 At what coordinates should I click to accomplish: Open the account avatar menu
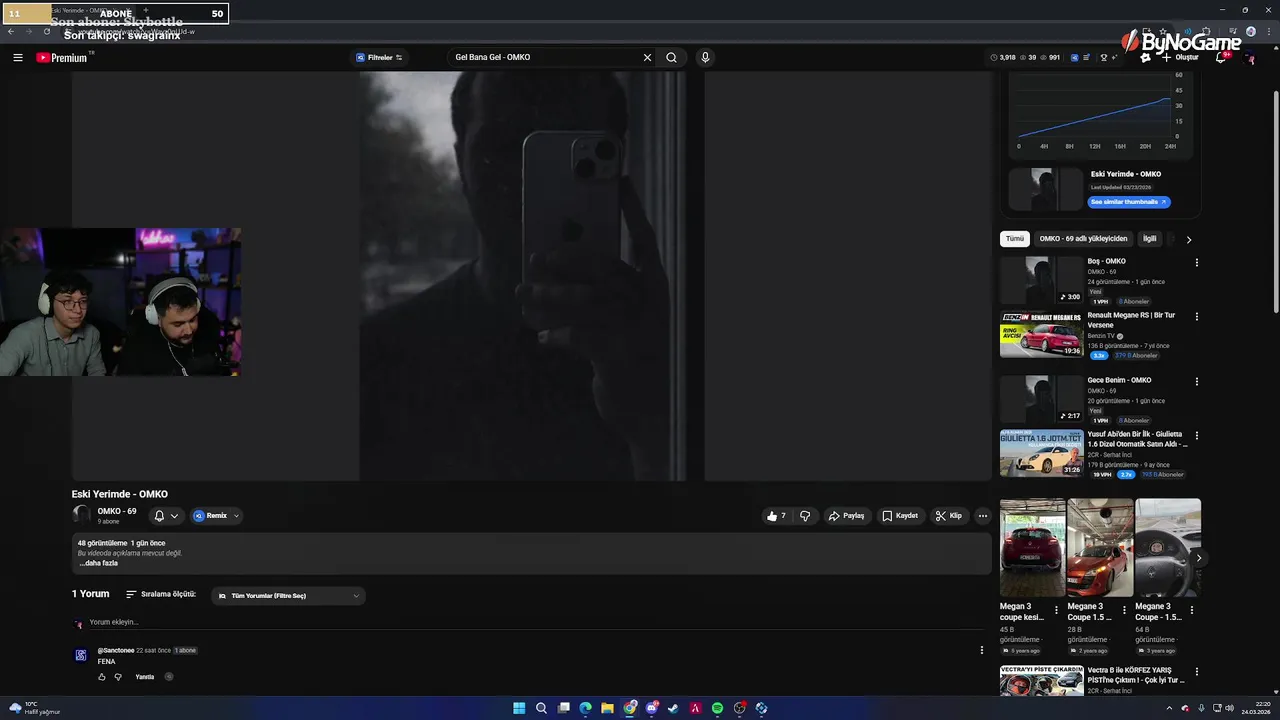(1250, 58)
